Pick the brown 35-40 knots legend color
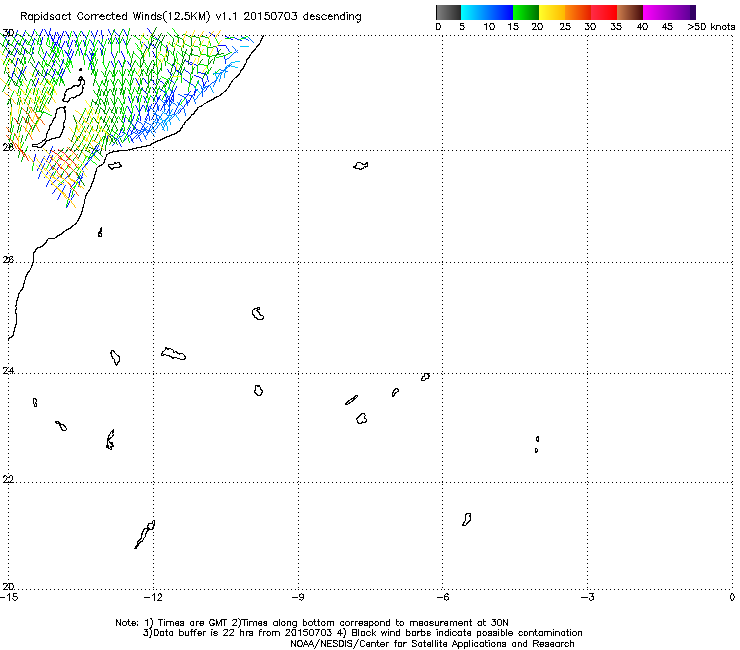The width and height of the screenshot is (740, 650). point(630,12)
